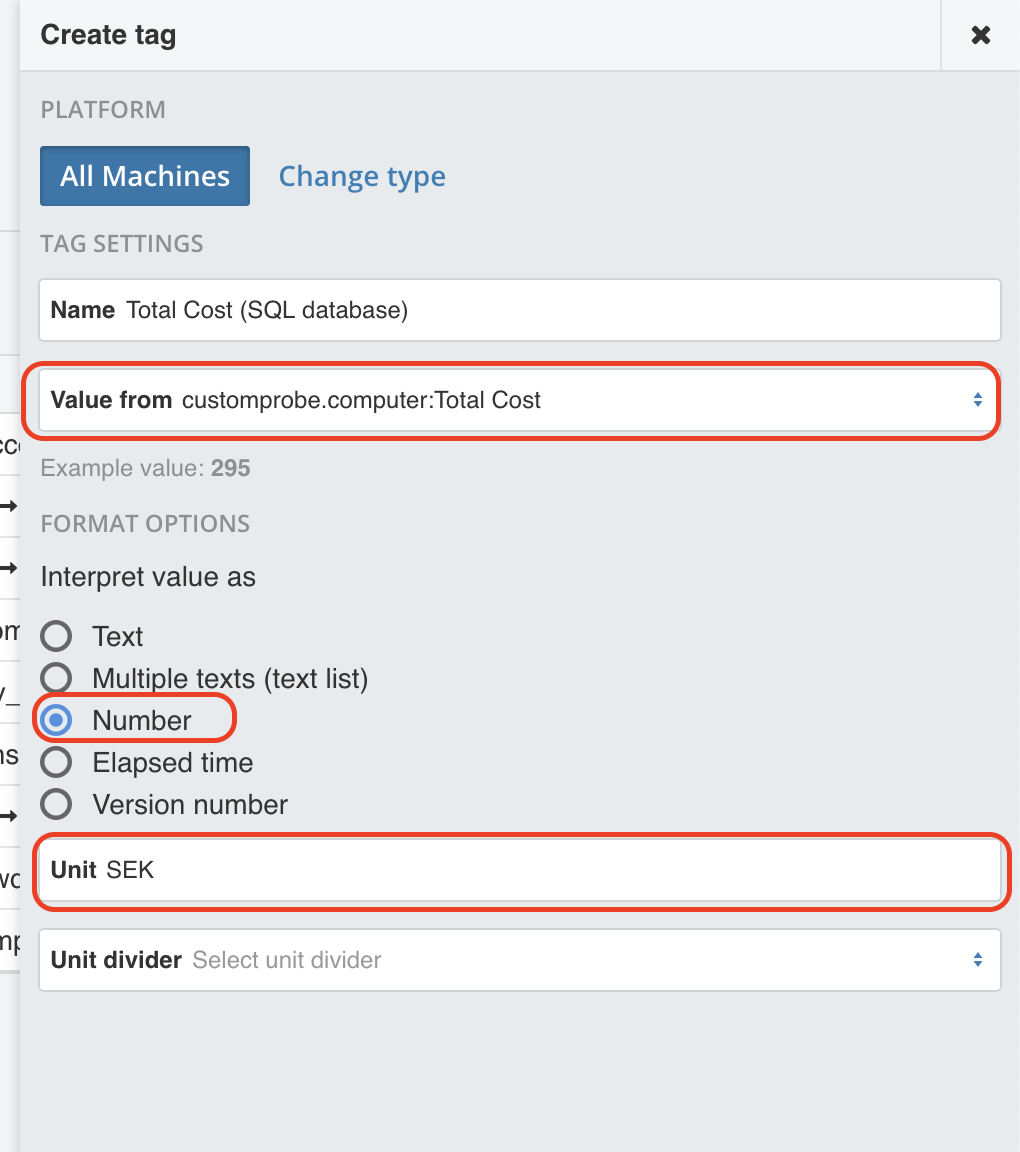This screenshot has width=1020, height=1152.
Task: Click the Unit divider dropdown arrows
Action: (977, 960)
